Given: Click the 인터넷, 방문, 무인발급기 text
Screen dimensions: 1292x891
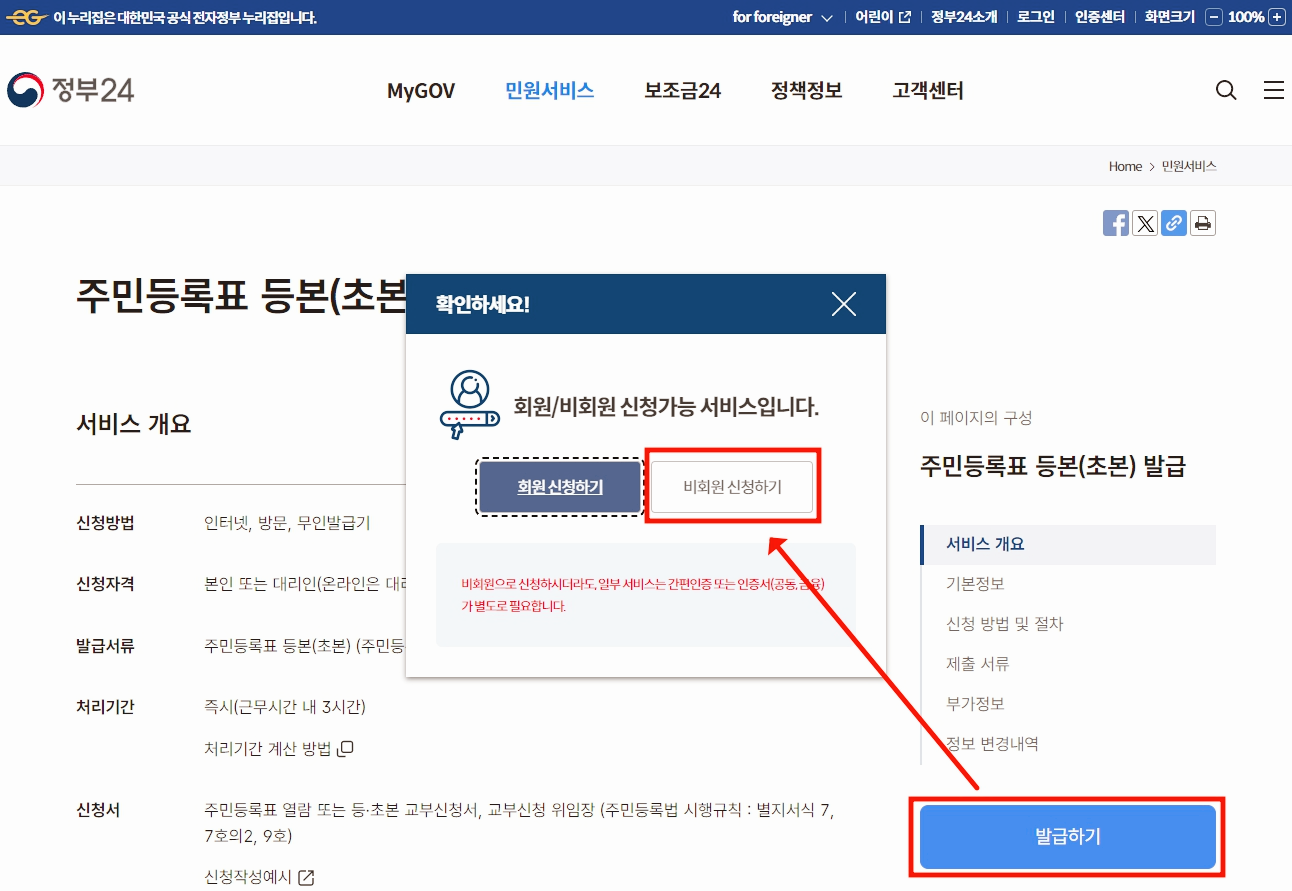Looking at the screenshot, I should (x=287, y=523).
